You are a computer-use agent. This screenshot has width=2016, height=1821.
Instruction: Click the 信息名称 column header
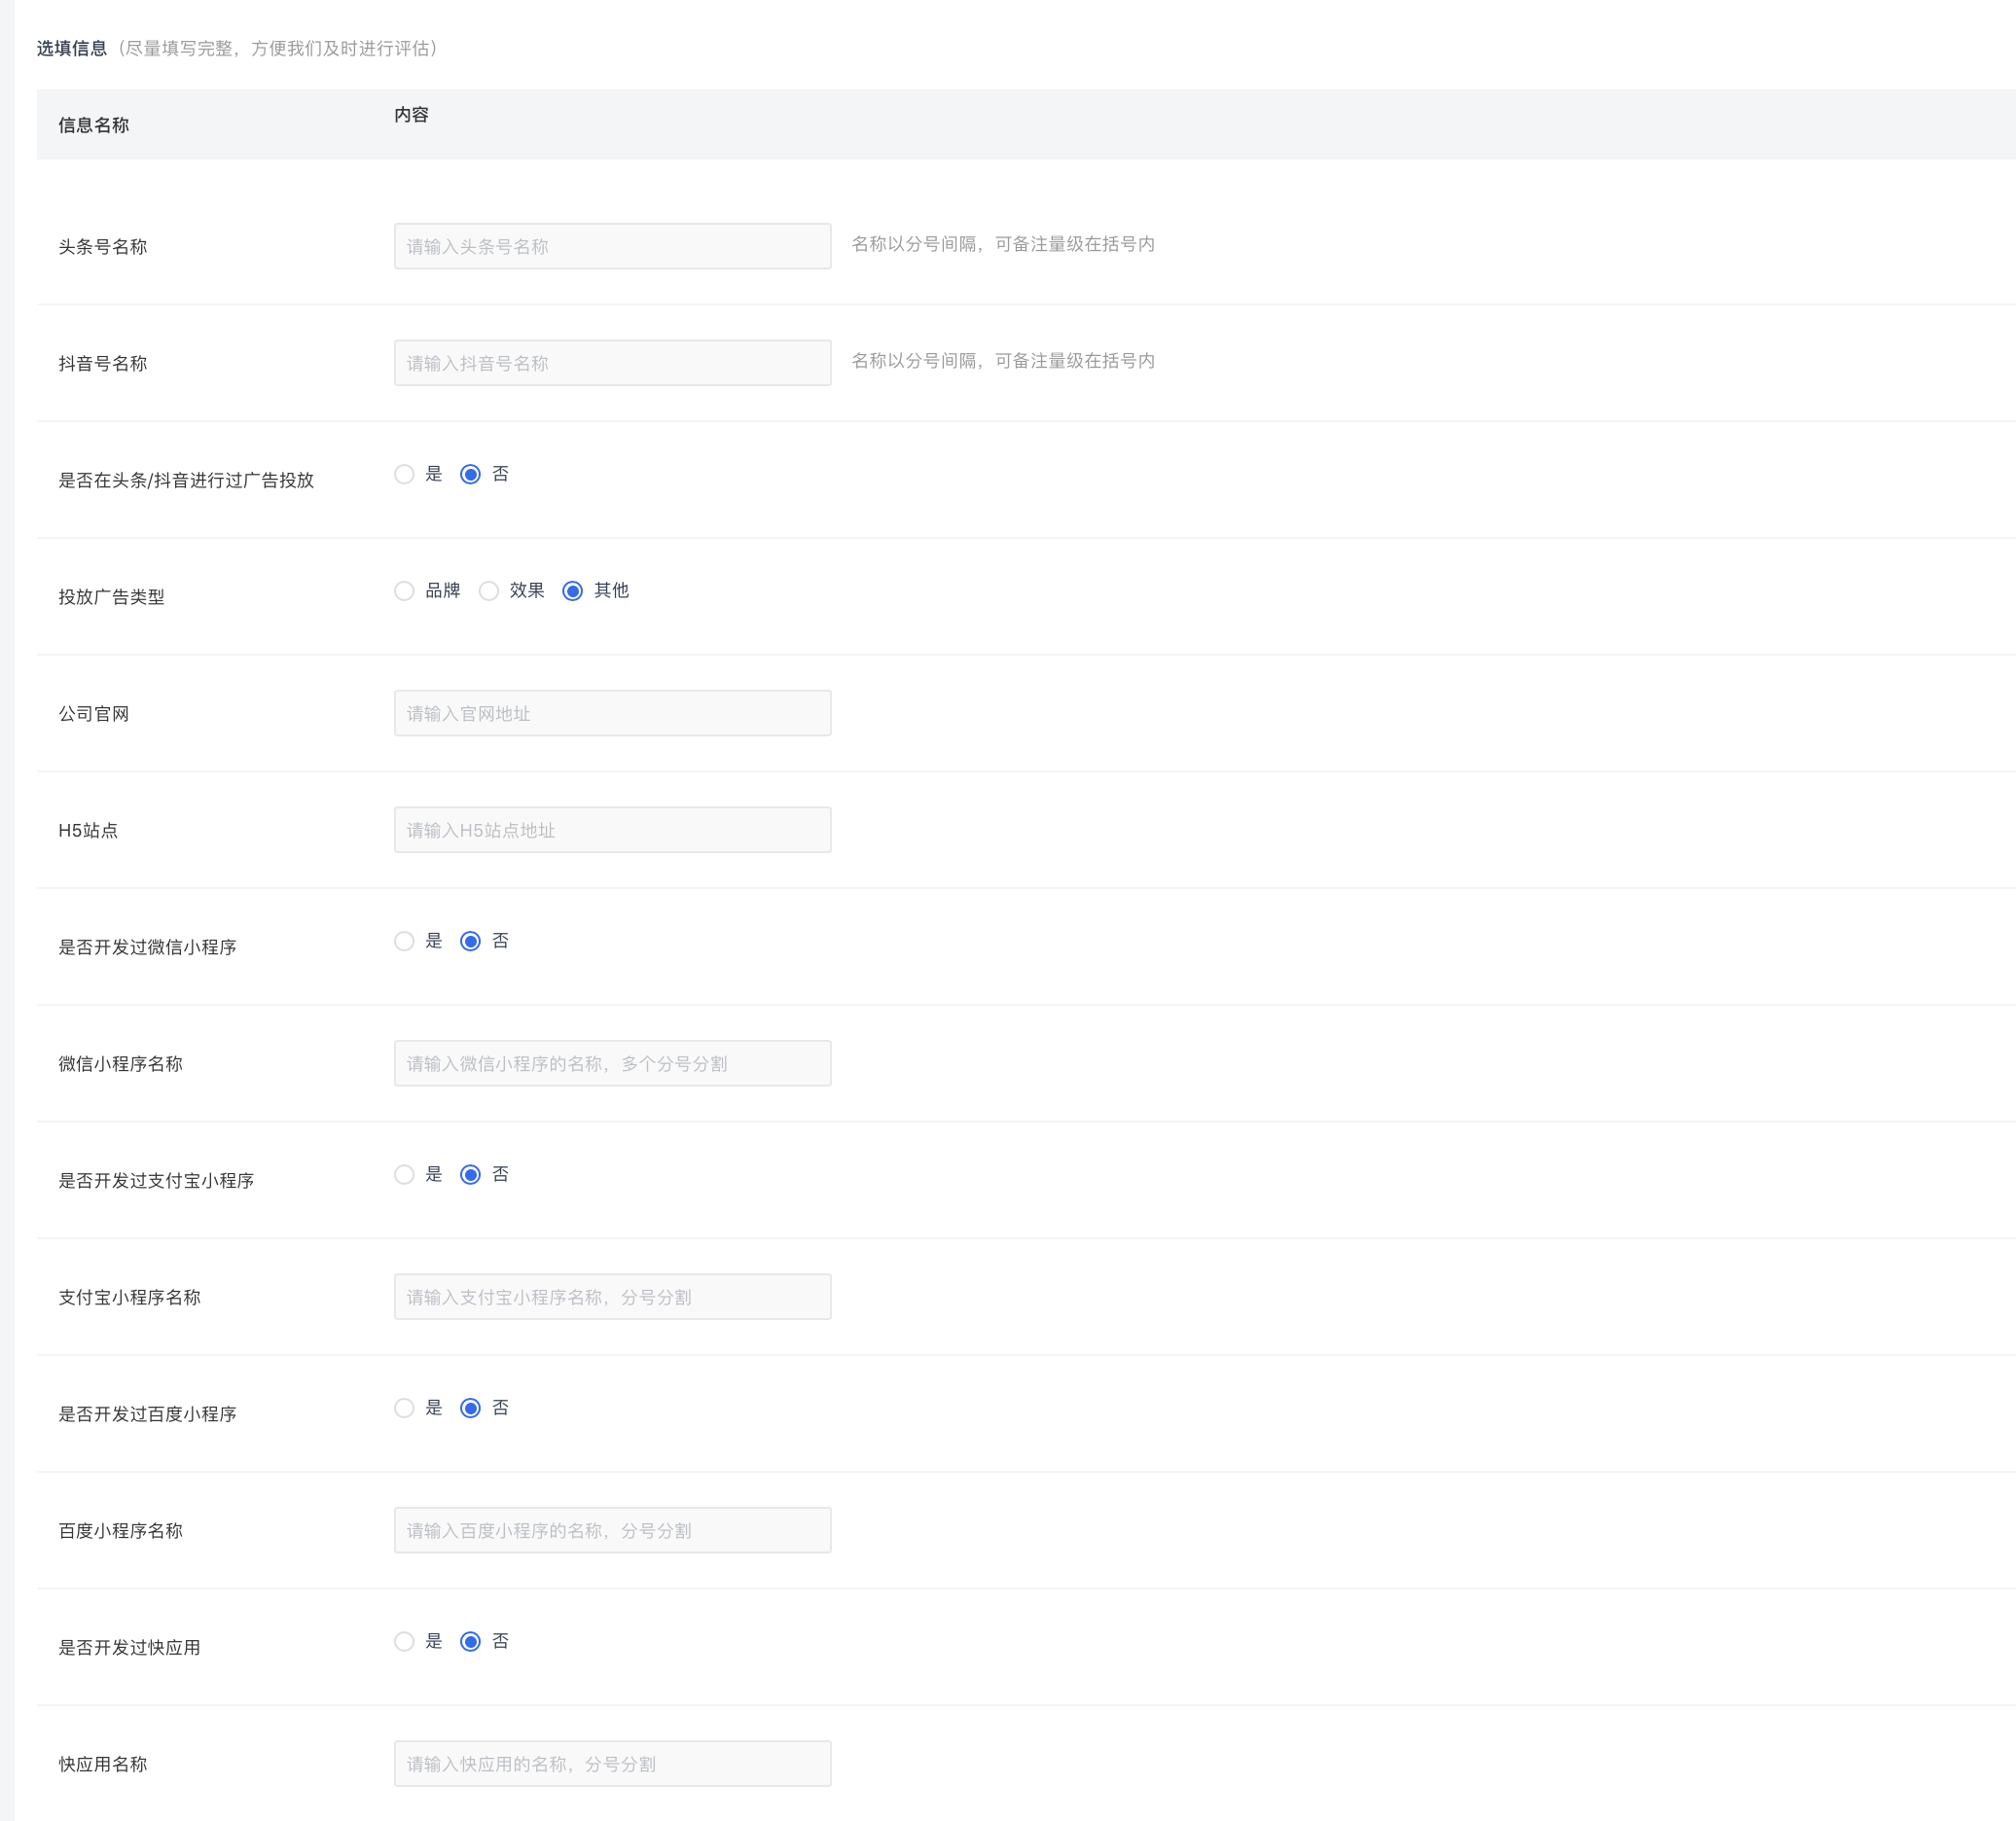pyautogui.click(x=94, y=125)
